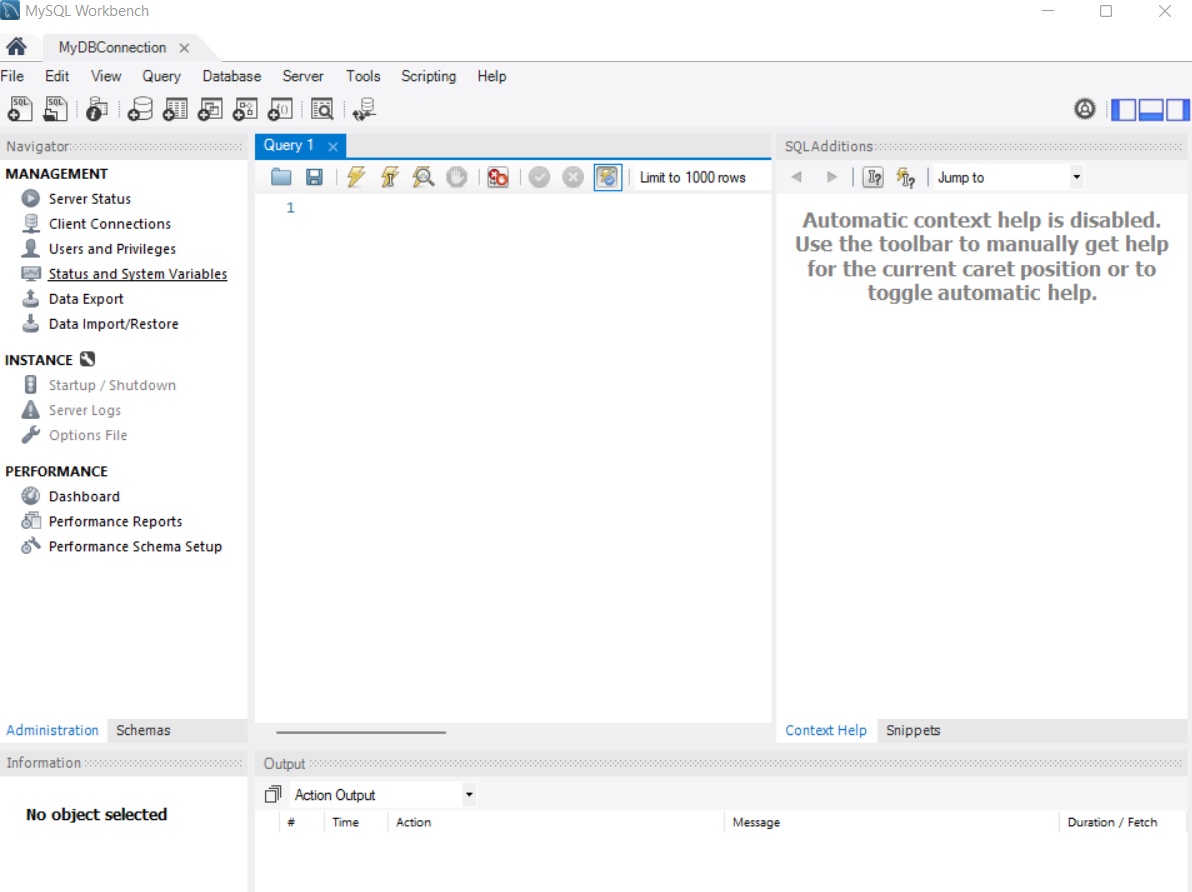The image size is (1192, 892).
Task: Click into SQL editor line 1
Action: click(532, 208)
